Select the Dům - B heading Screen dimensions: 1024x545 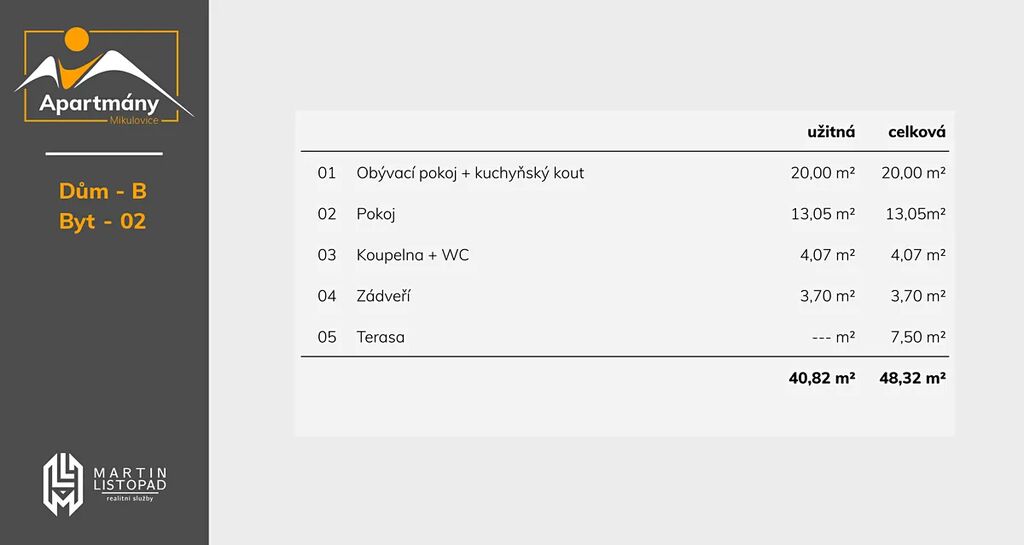coord(103,191)
